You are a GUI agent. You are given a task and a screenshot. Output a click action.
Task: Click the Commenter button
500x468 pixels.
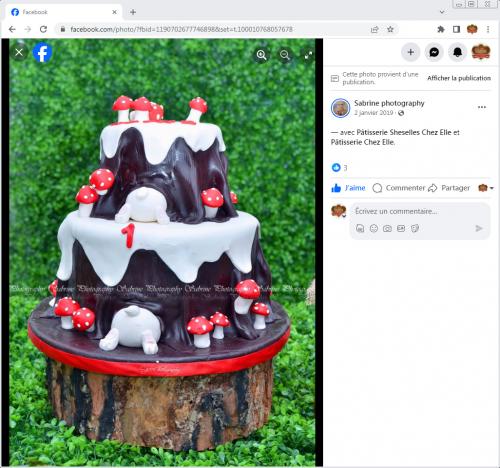tap(399, 188)
